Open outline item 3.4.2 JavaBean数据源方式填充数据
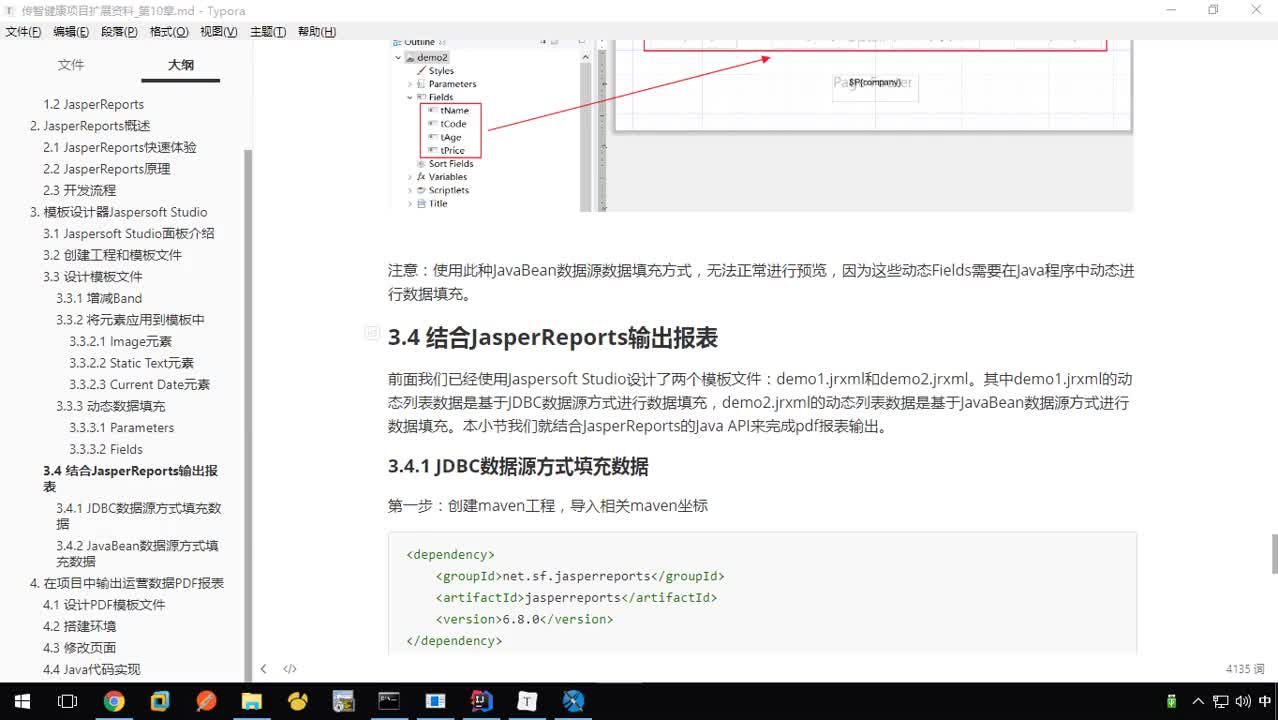The image size is (1278, 720). [x=137, y=554]
